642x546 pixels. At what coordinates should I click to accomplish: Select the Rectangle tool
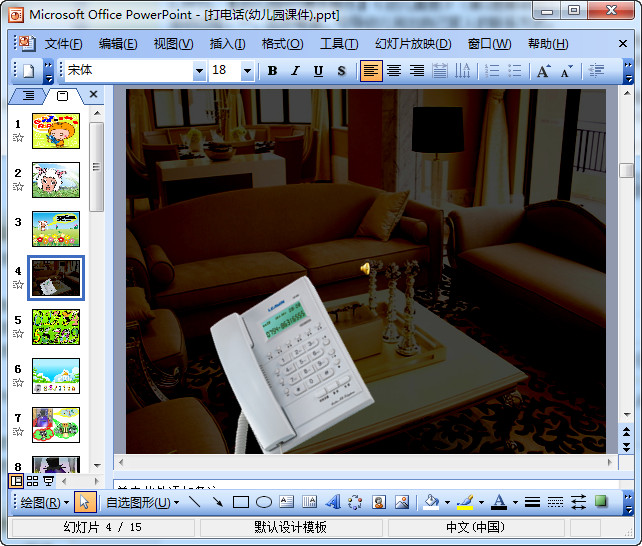click(x=241, y=502)
